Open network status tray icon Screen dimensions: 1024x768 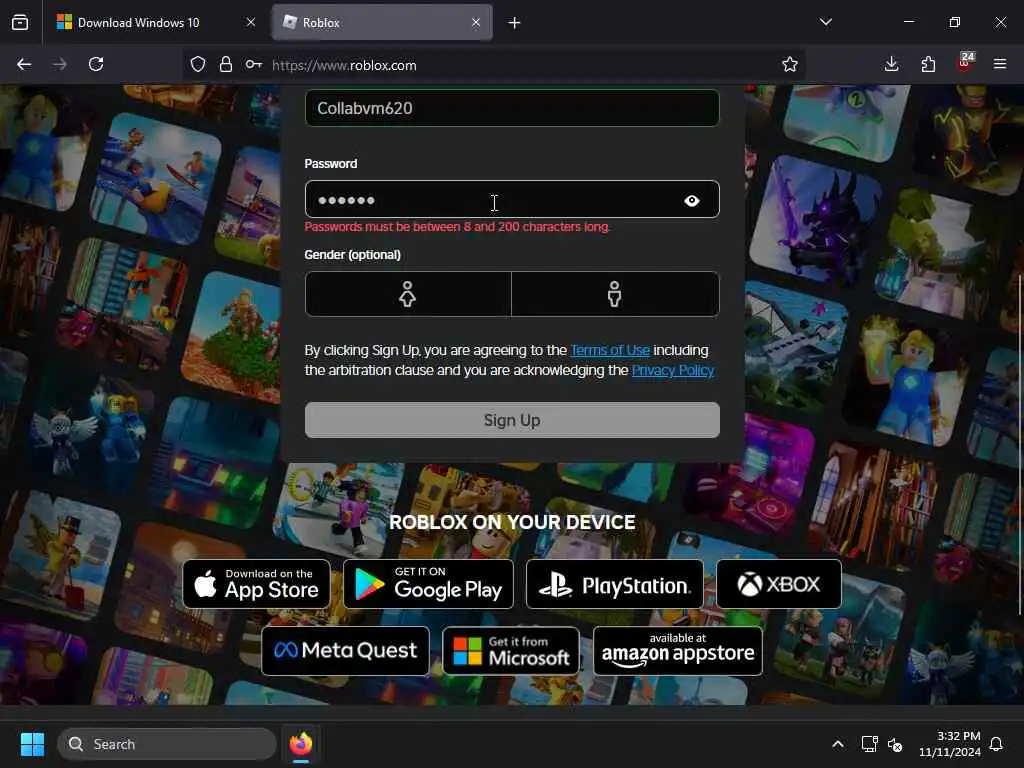(x=869, y=744)
